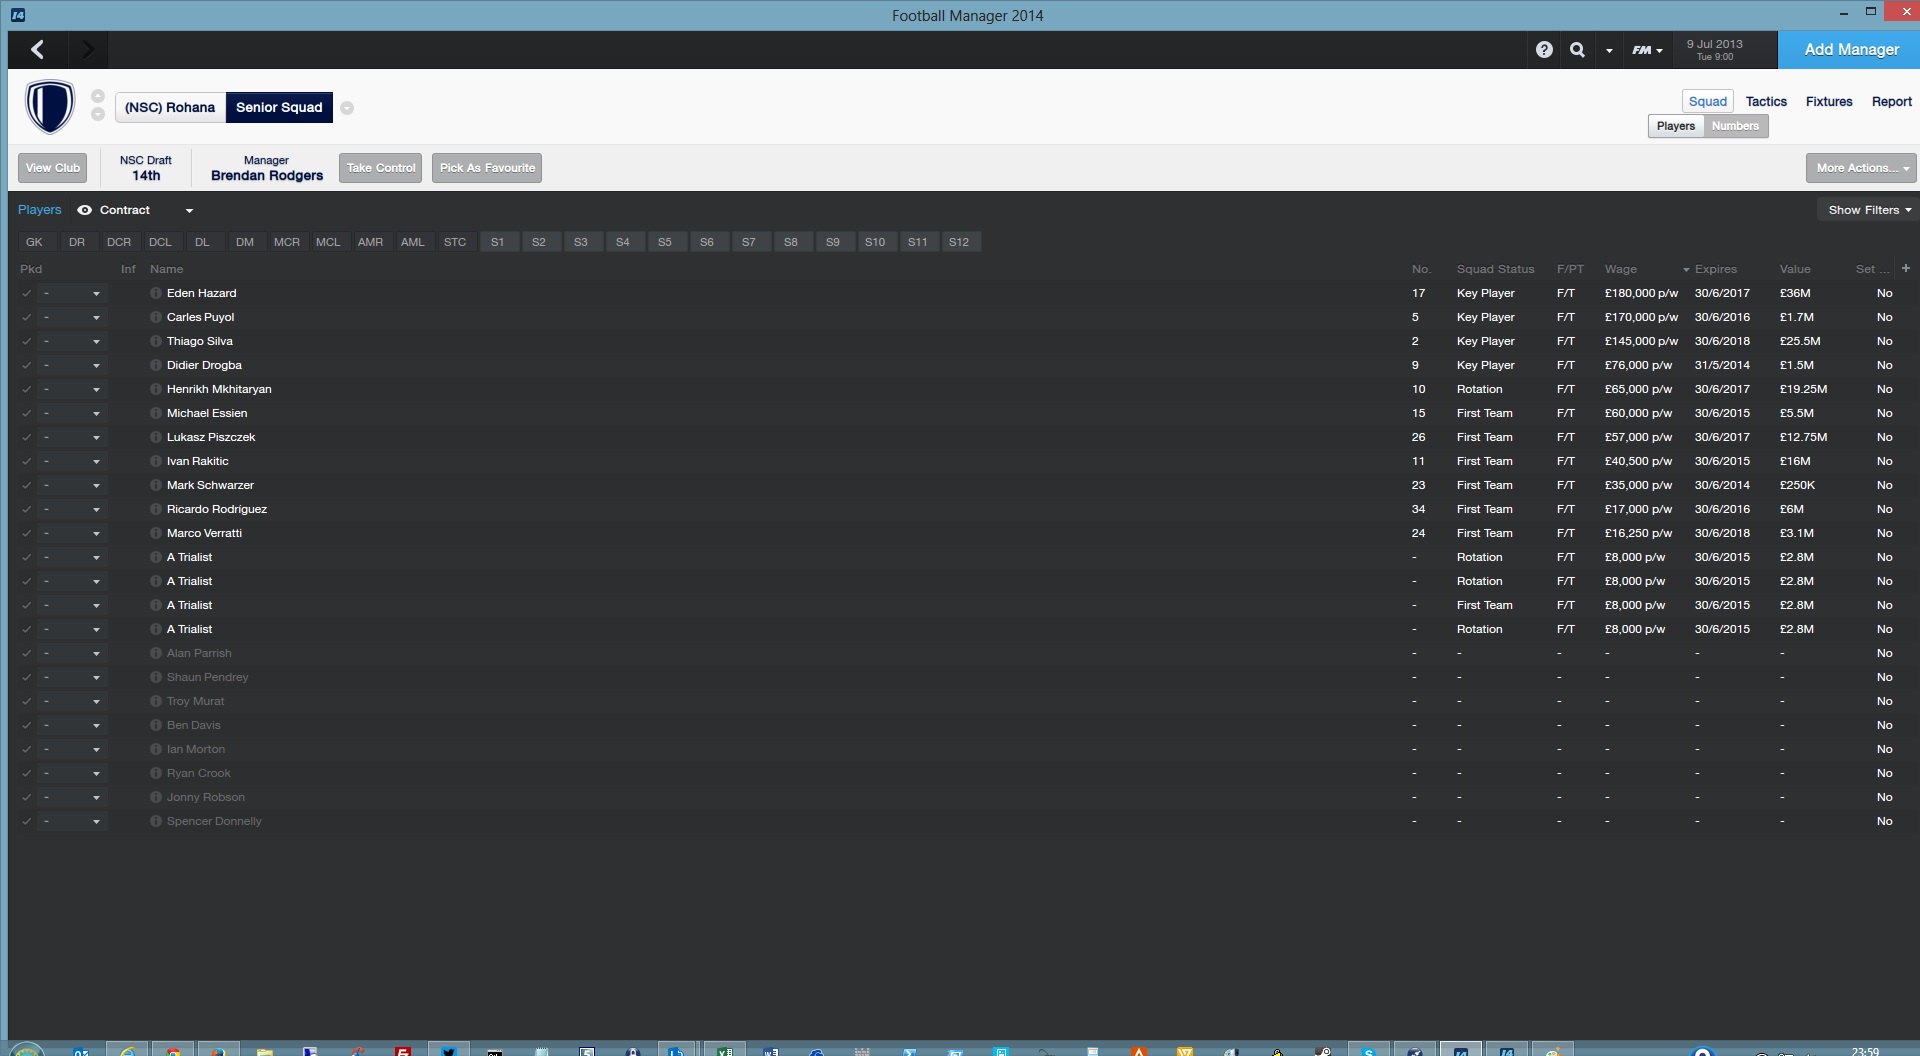Open info icon for Thiago Silva

click(x=156, y=341)
